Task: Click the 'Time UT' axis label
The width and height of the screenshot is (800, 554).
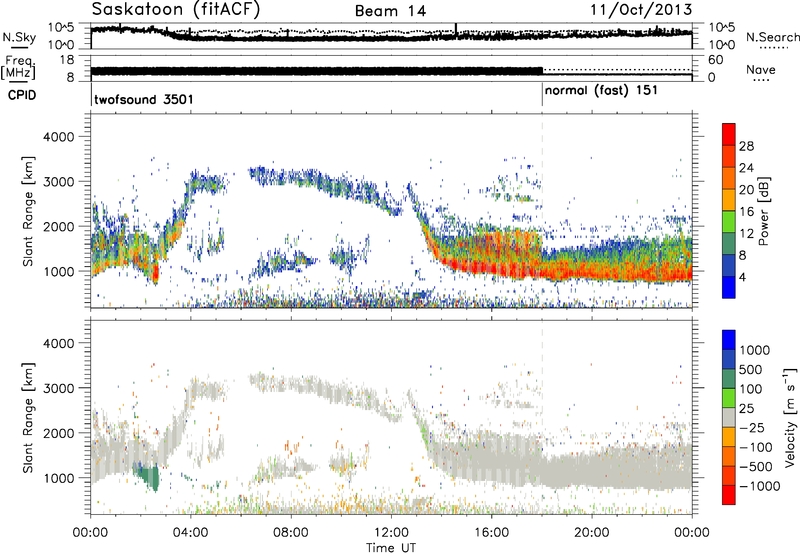Action: tap(391, 548)
